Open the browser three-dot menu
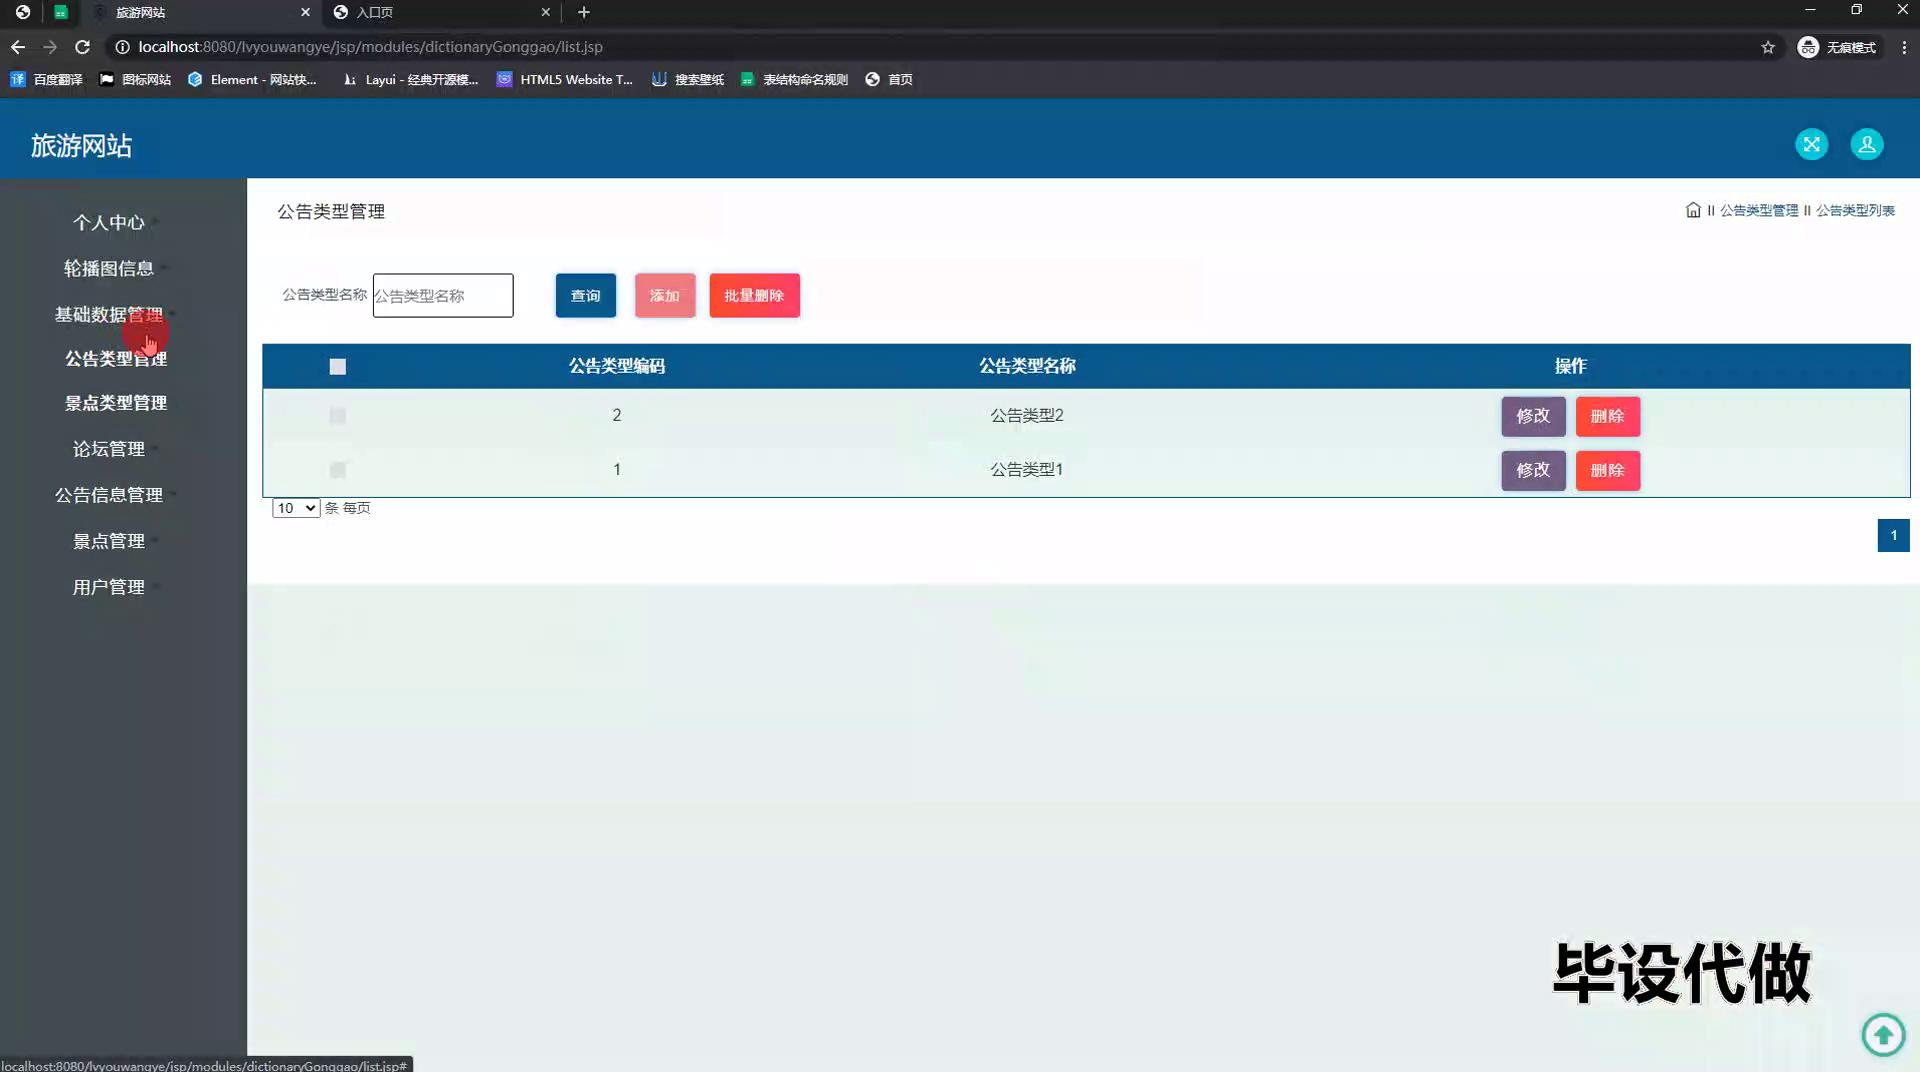 1904,47
